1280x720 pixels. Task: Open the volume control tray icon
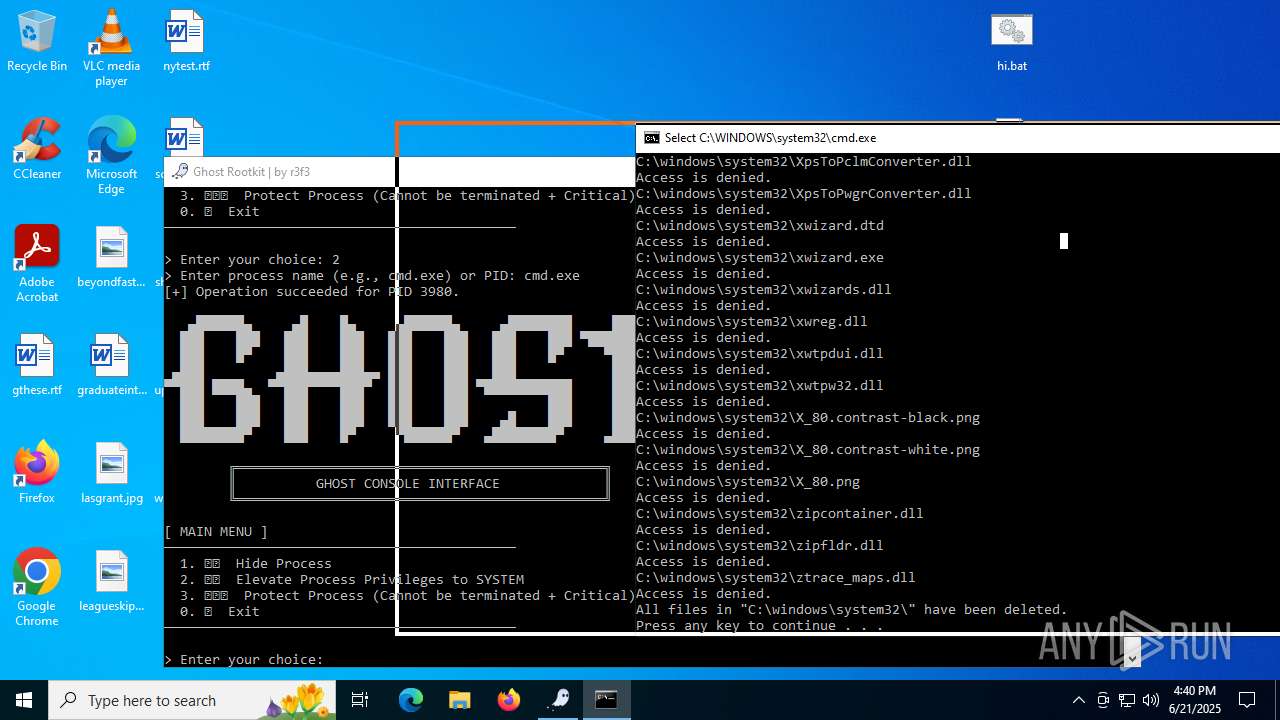pyautogui.click(x=1151, y=700)
